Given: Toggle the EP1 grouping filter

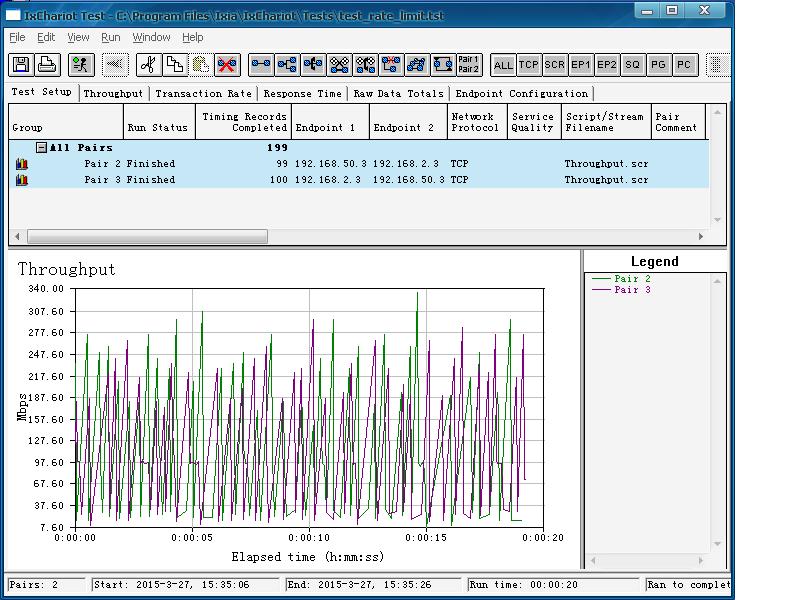Looking at the screenshot, I should coord(581,65).
